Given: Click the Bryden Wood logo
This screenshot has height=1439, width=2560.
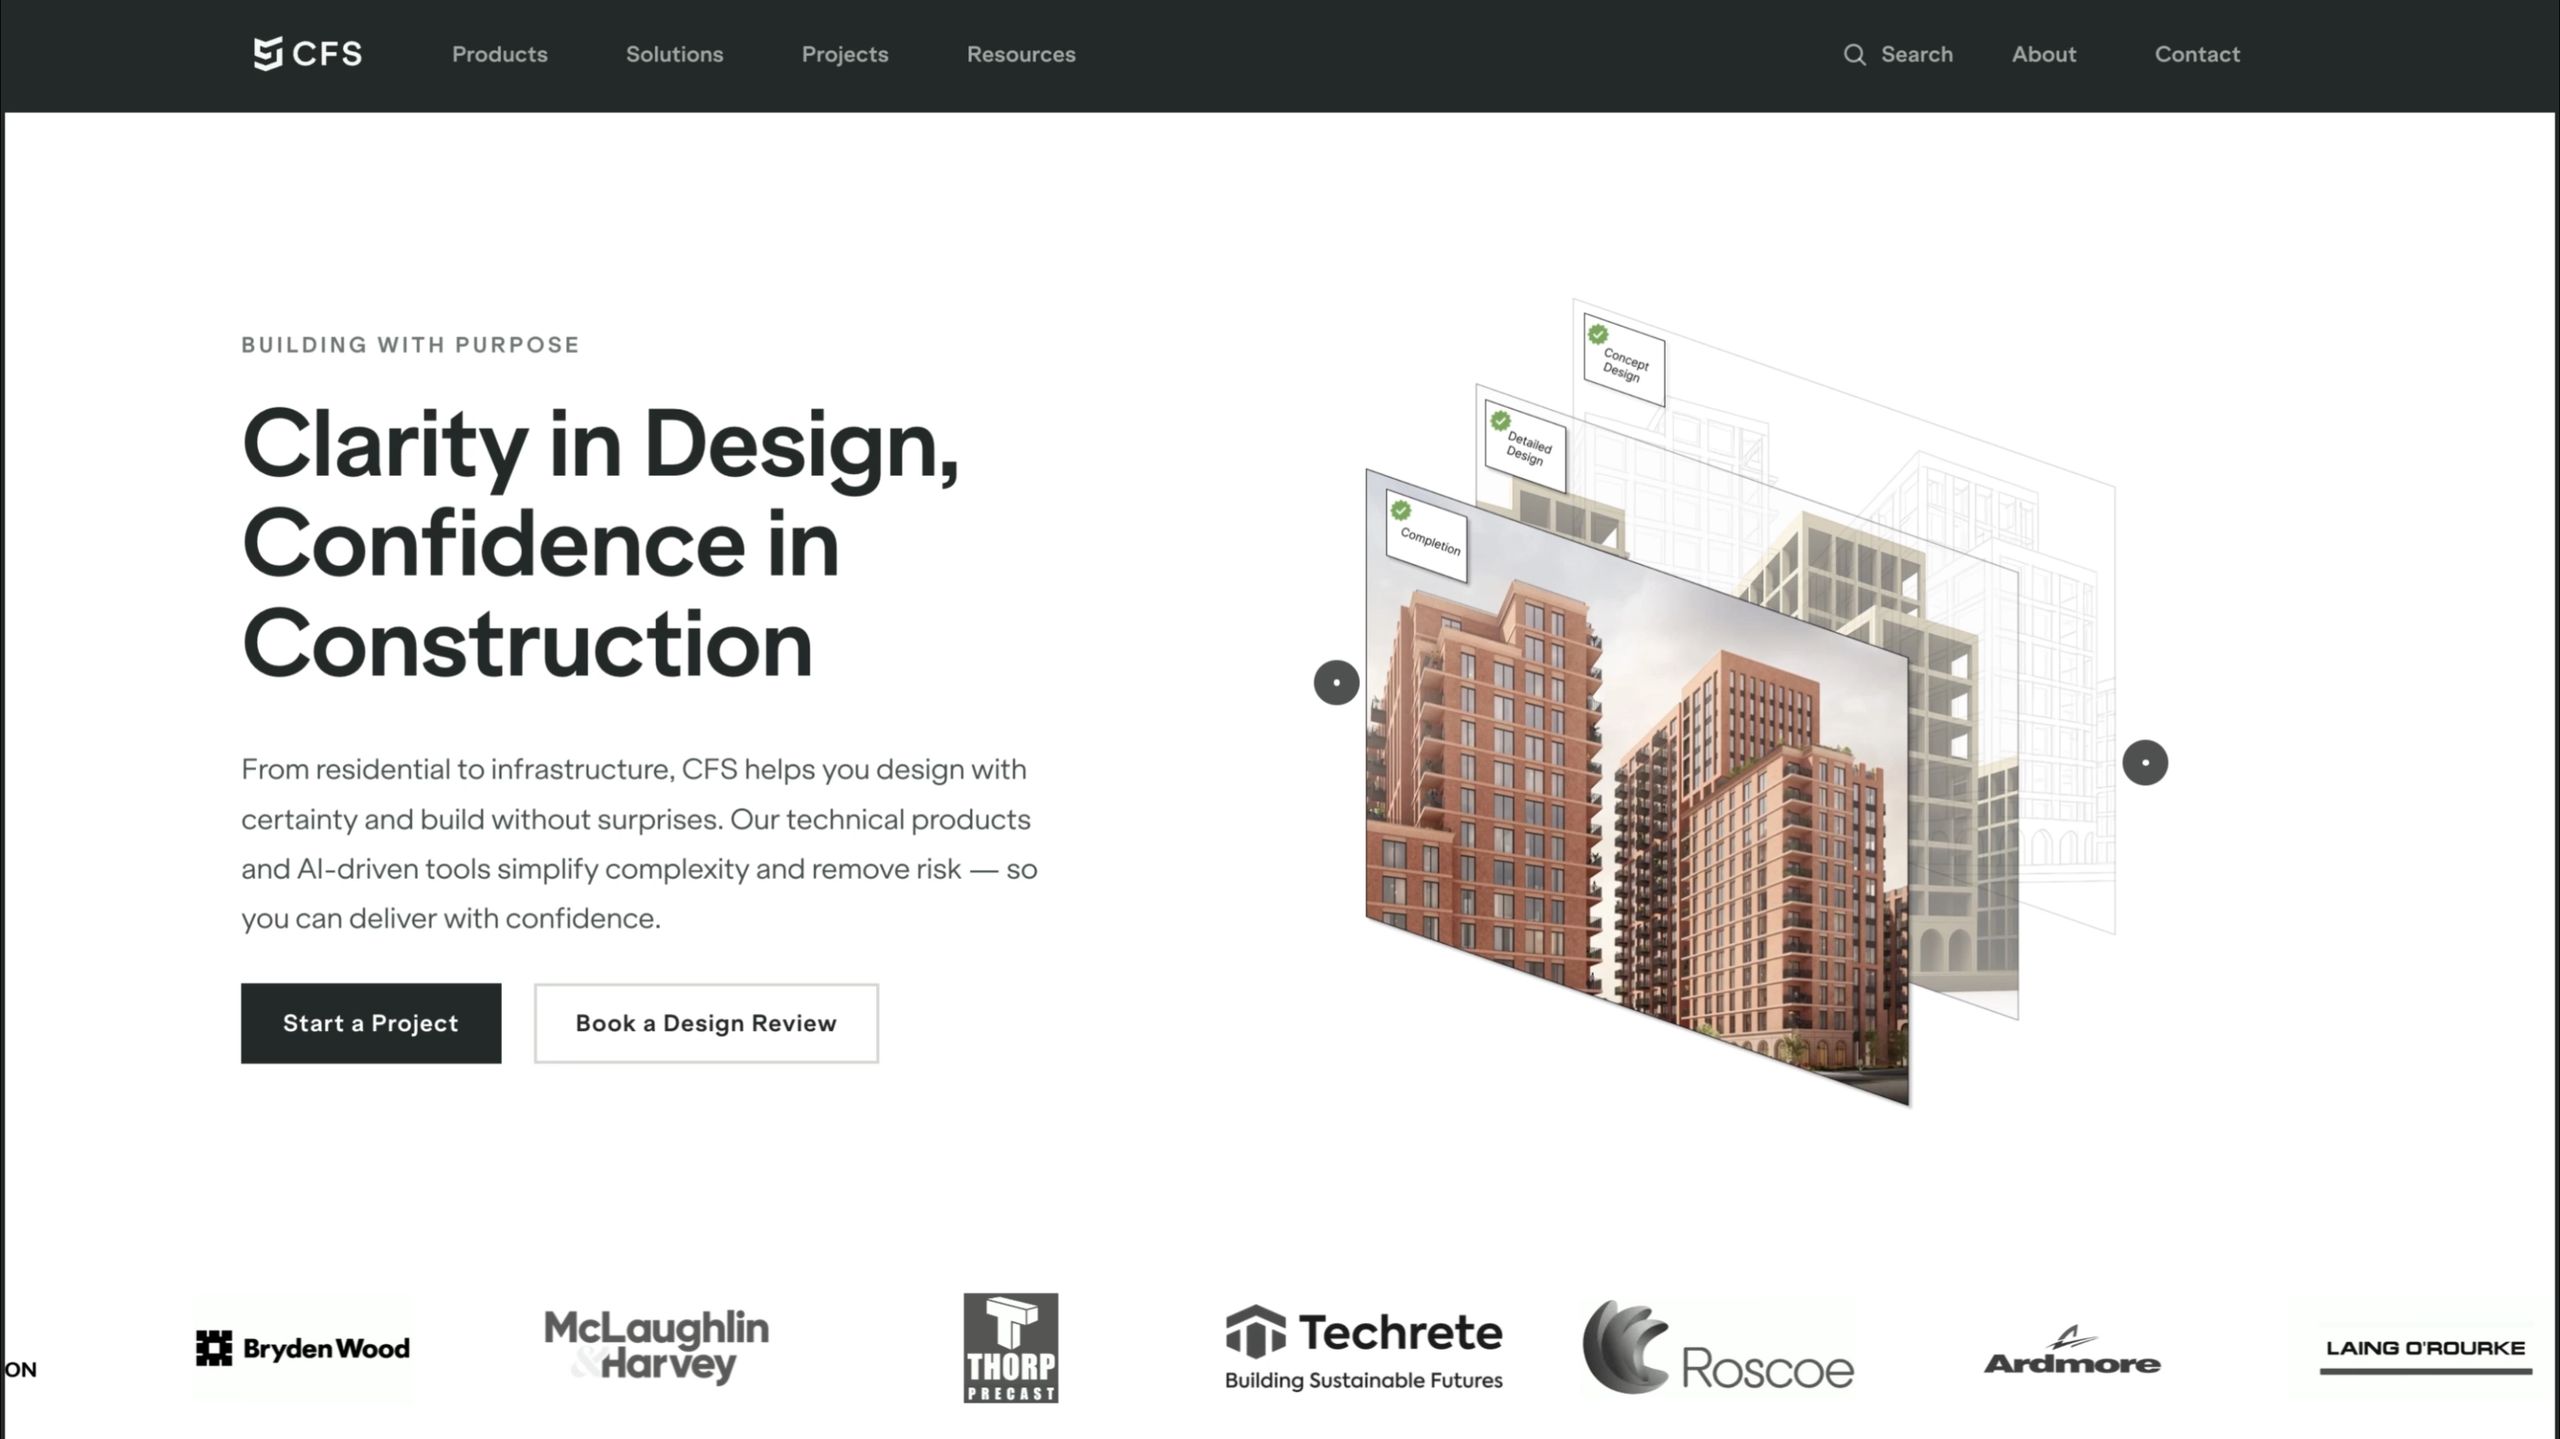Looking at the screenshot, I should click(303, 1348).
